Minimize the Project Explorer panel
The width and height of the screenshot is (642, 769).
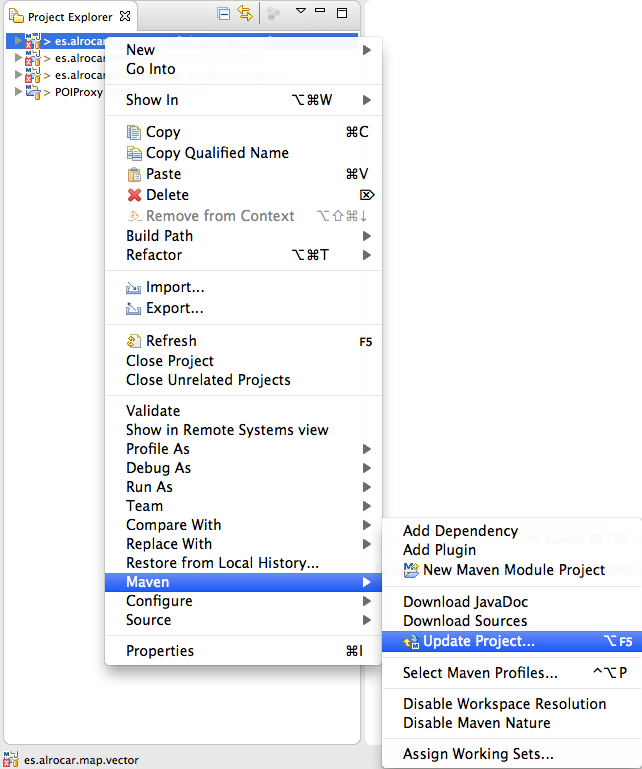coord(320,10)
